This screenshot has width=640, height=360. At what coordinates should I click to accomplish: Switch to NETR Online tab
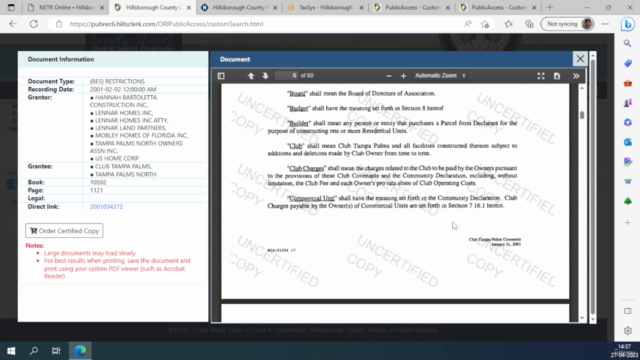66,7
